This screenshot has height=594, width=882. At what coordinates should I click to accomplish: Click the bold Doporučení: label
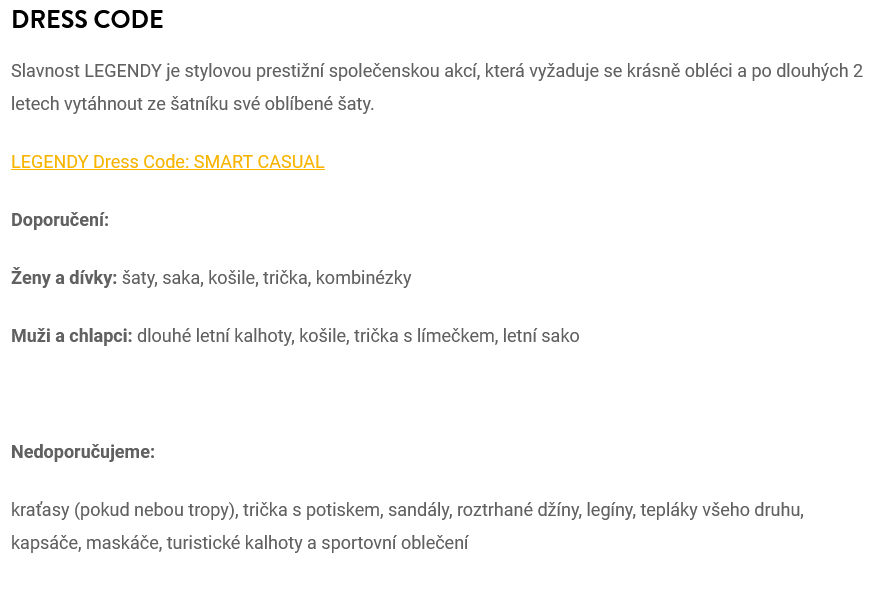pyautogui.click(x=60, y=220)
